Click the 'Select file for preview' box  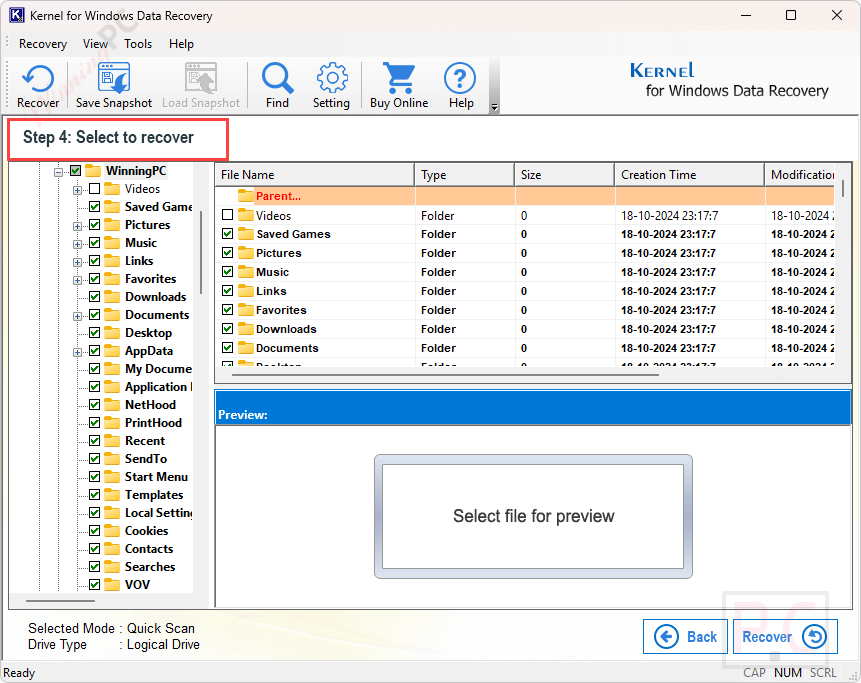point(533,516)
